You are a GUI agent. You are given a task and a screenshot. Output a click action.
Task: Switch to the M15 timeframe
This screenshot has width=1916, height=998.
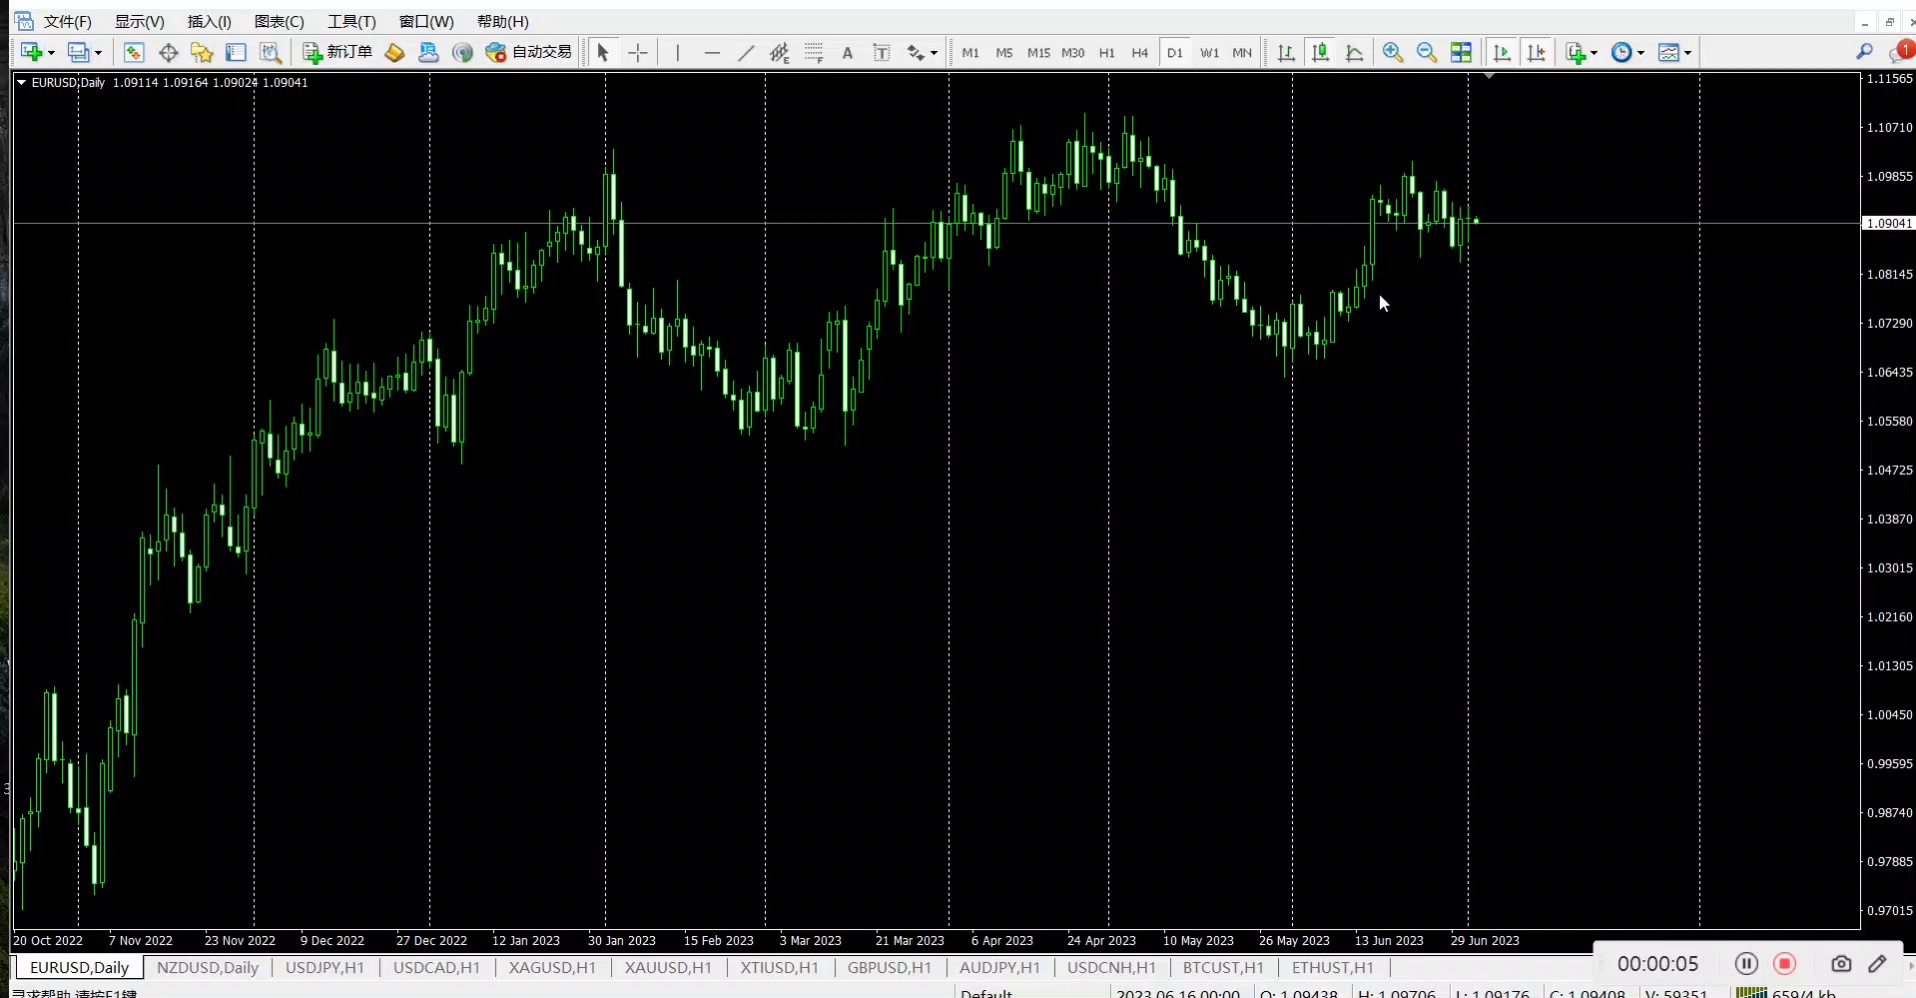pos(1039,53)
